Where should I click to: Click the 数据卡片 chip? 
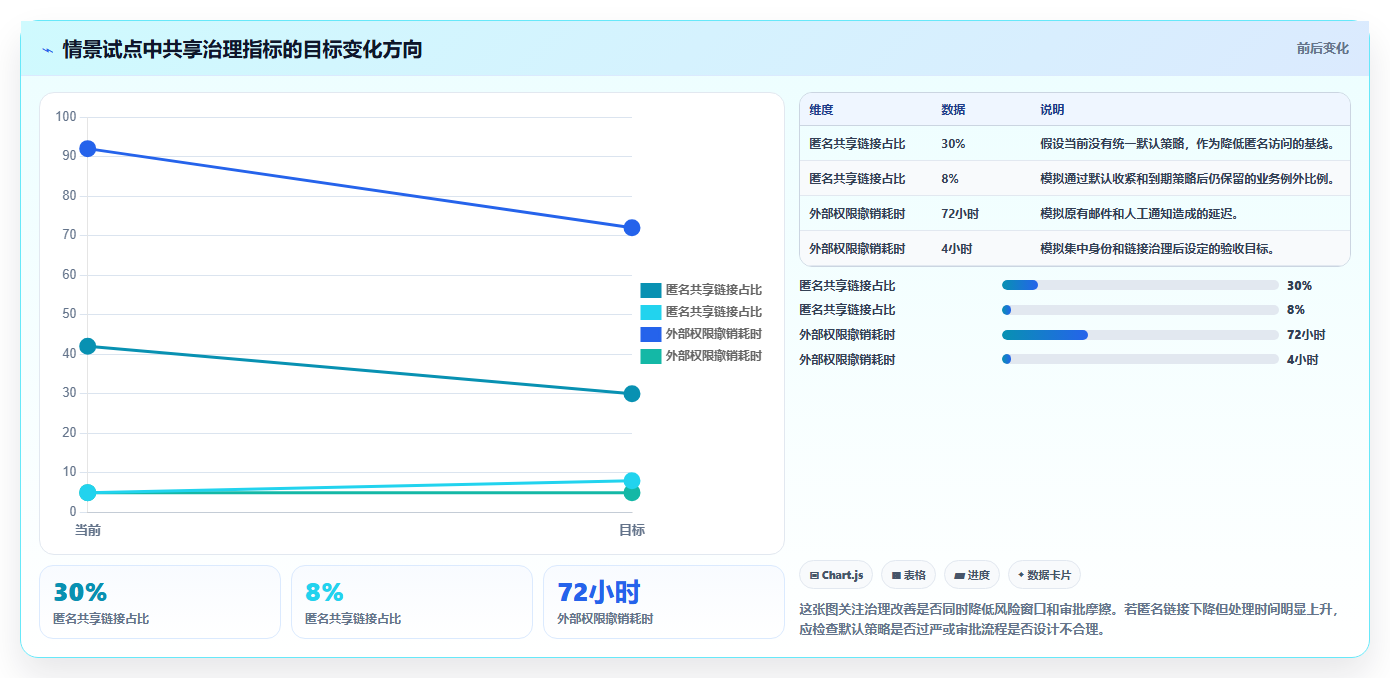pos(1044,575)
